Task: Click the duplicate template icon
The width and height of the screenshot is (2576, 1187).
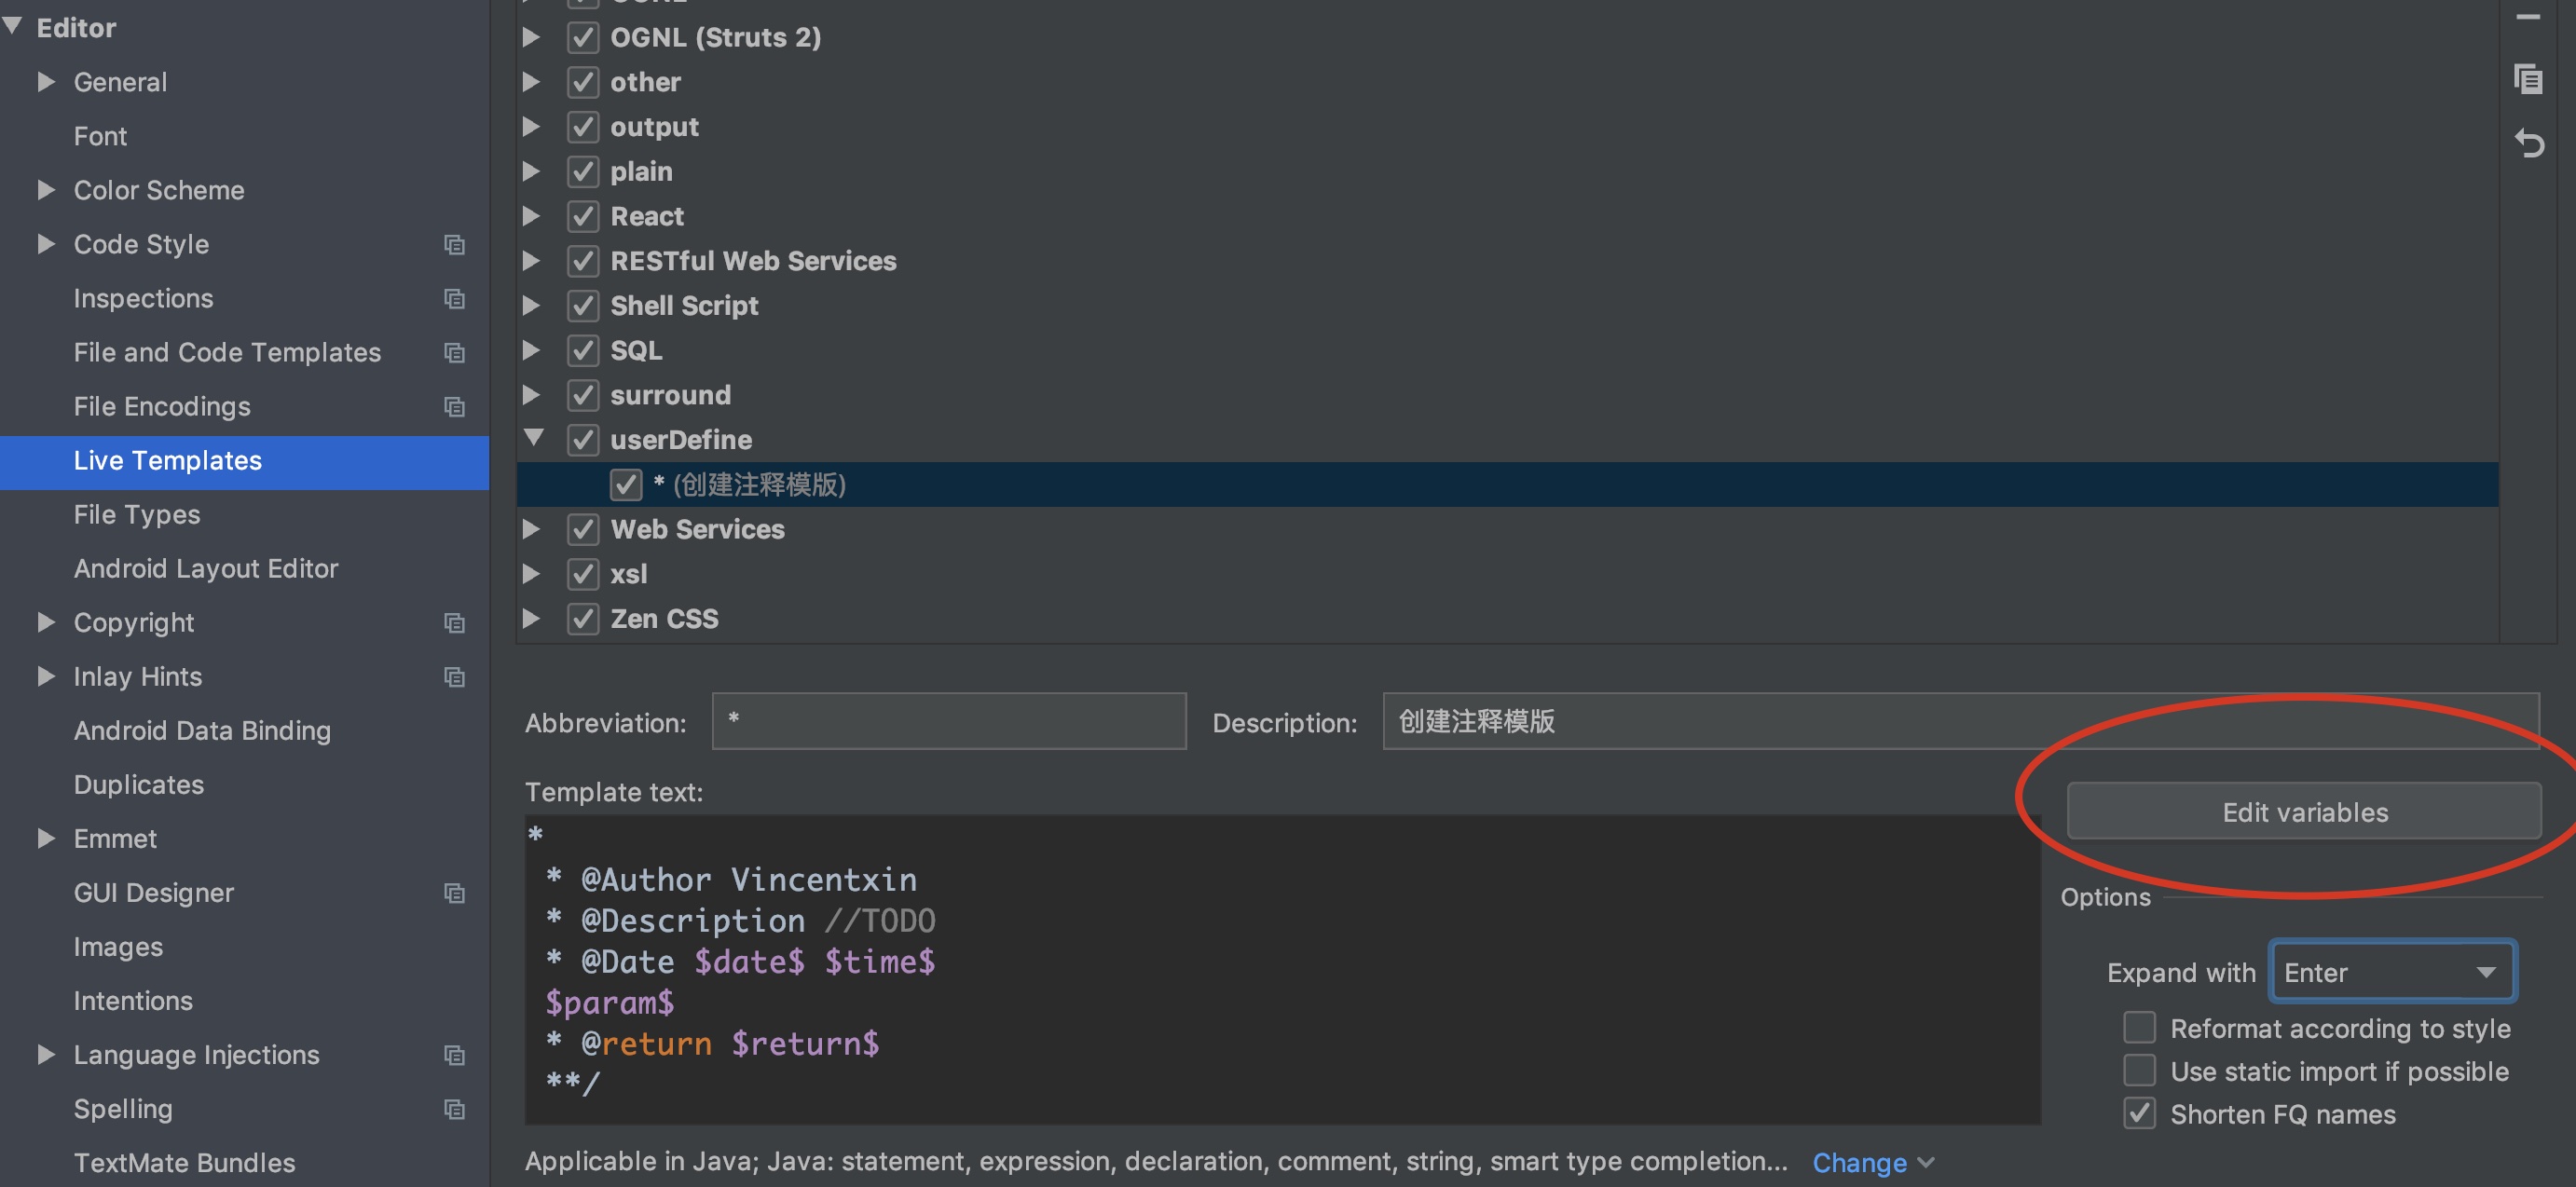Action: [x=2527, y=78]
